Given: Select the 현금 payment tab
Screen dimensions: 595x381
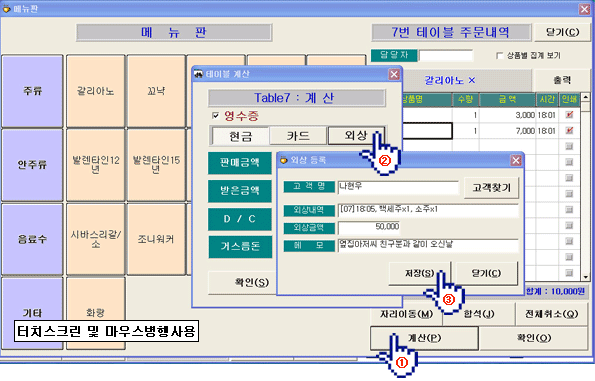Looking at the screenshot, I should (x=240, y=136).
